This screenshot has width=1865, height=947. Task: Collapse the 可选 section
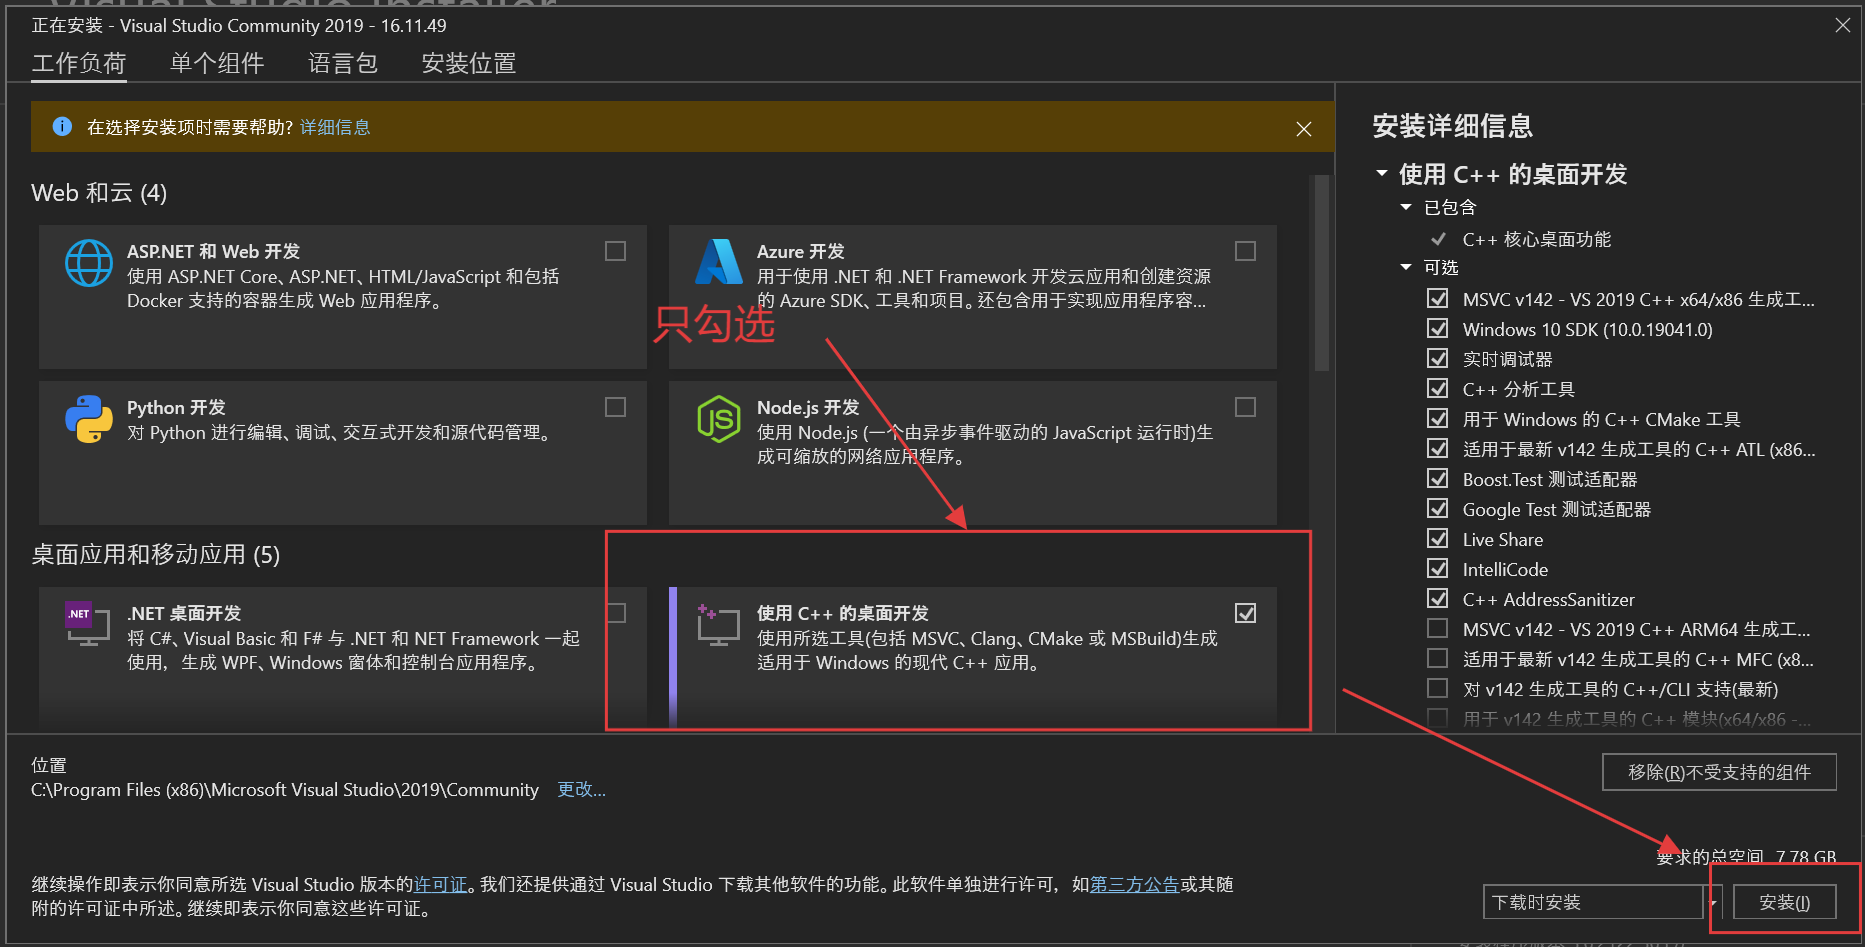[1406, 267]
